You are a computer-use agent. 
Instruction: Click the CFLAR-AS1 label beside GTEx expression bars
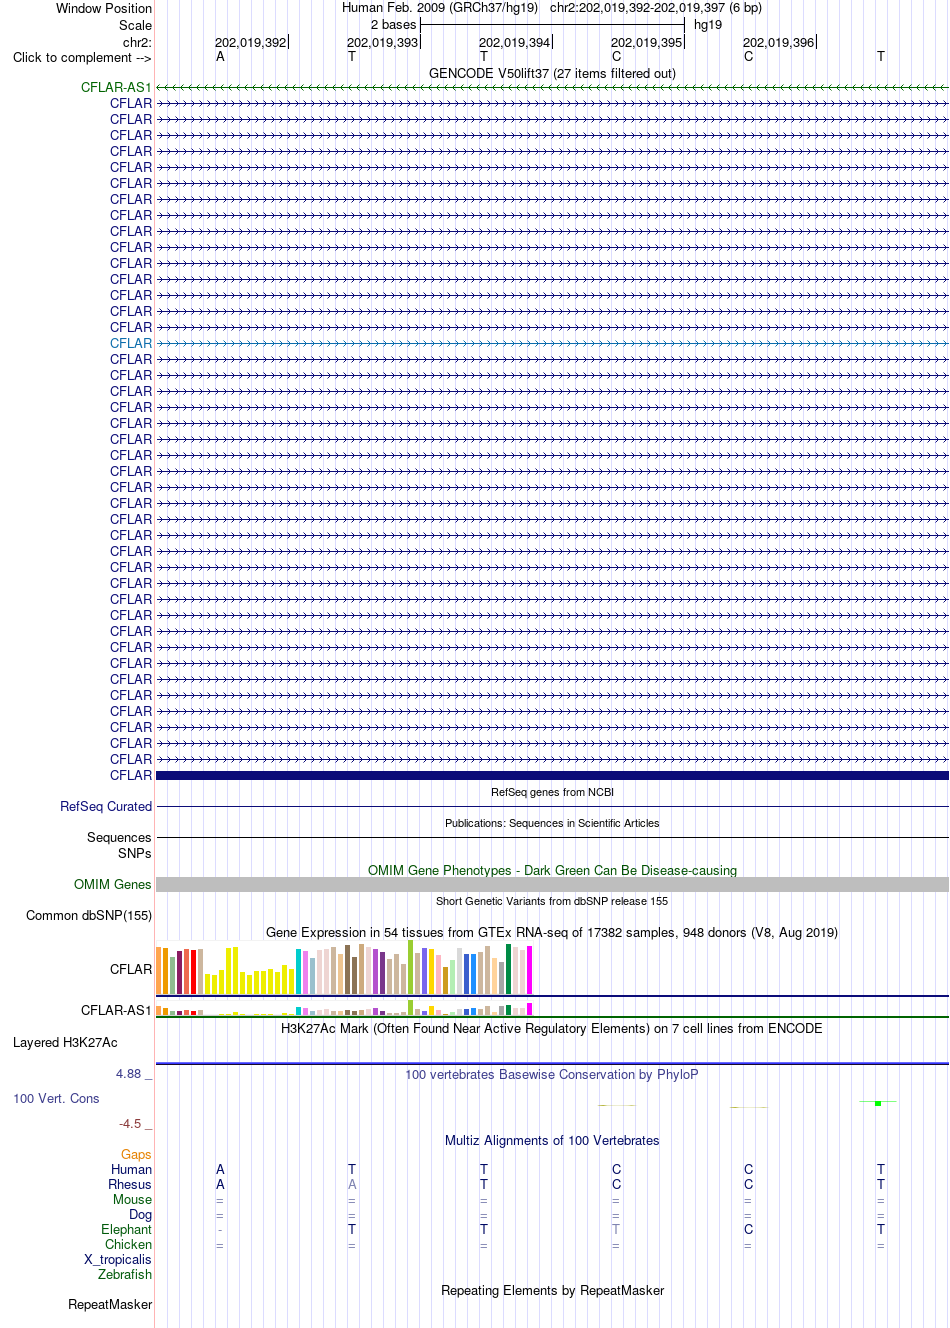tap(116, 1010)
